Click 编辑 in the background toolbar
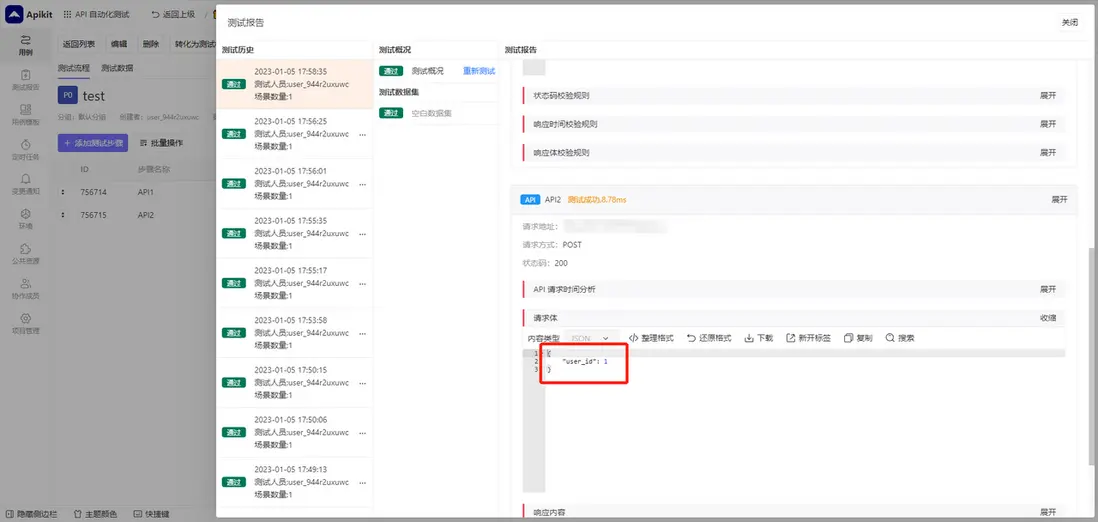 [x=119, y=43]
